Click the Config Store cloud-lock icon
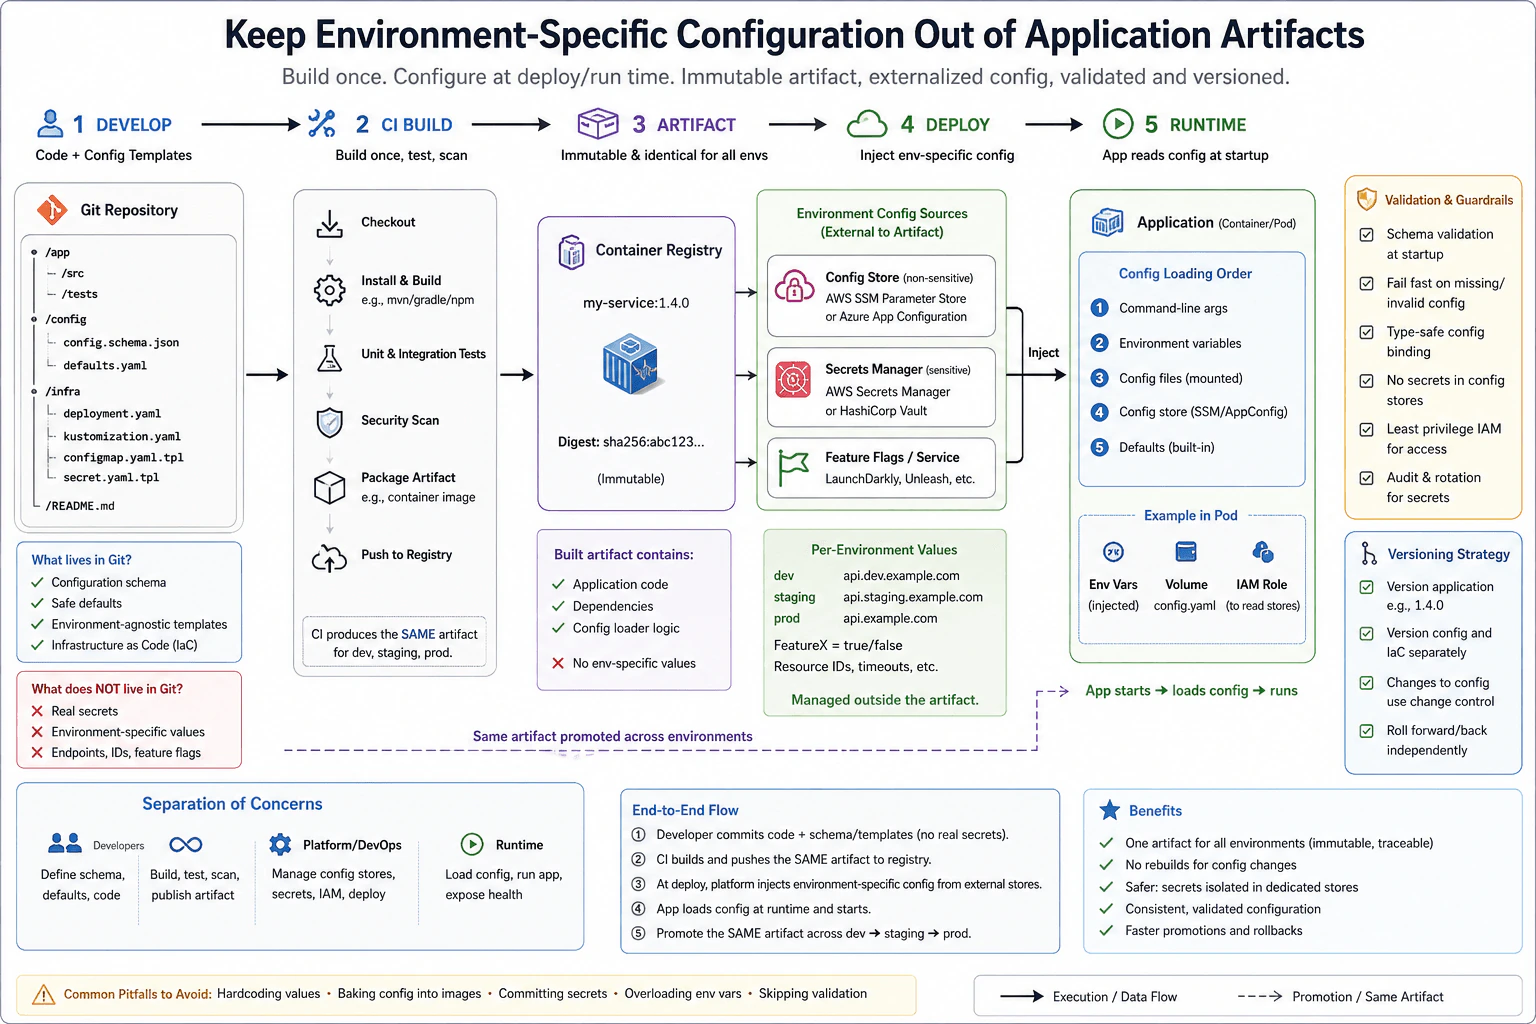 [x=794, y=287]
